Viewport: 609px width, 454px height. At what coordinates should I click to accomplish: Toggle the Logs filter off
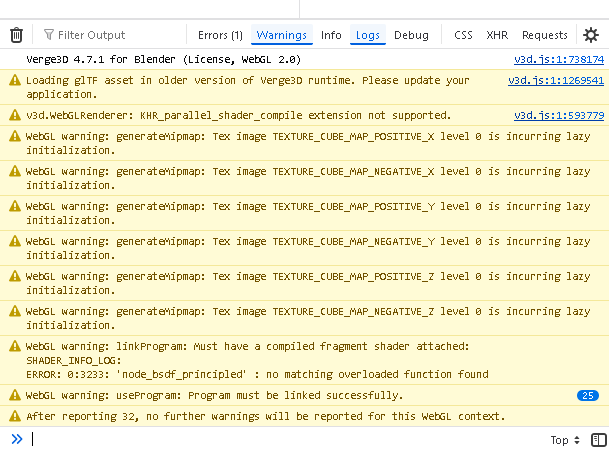coord(367,35)
